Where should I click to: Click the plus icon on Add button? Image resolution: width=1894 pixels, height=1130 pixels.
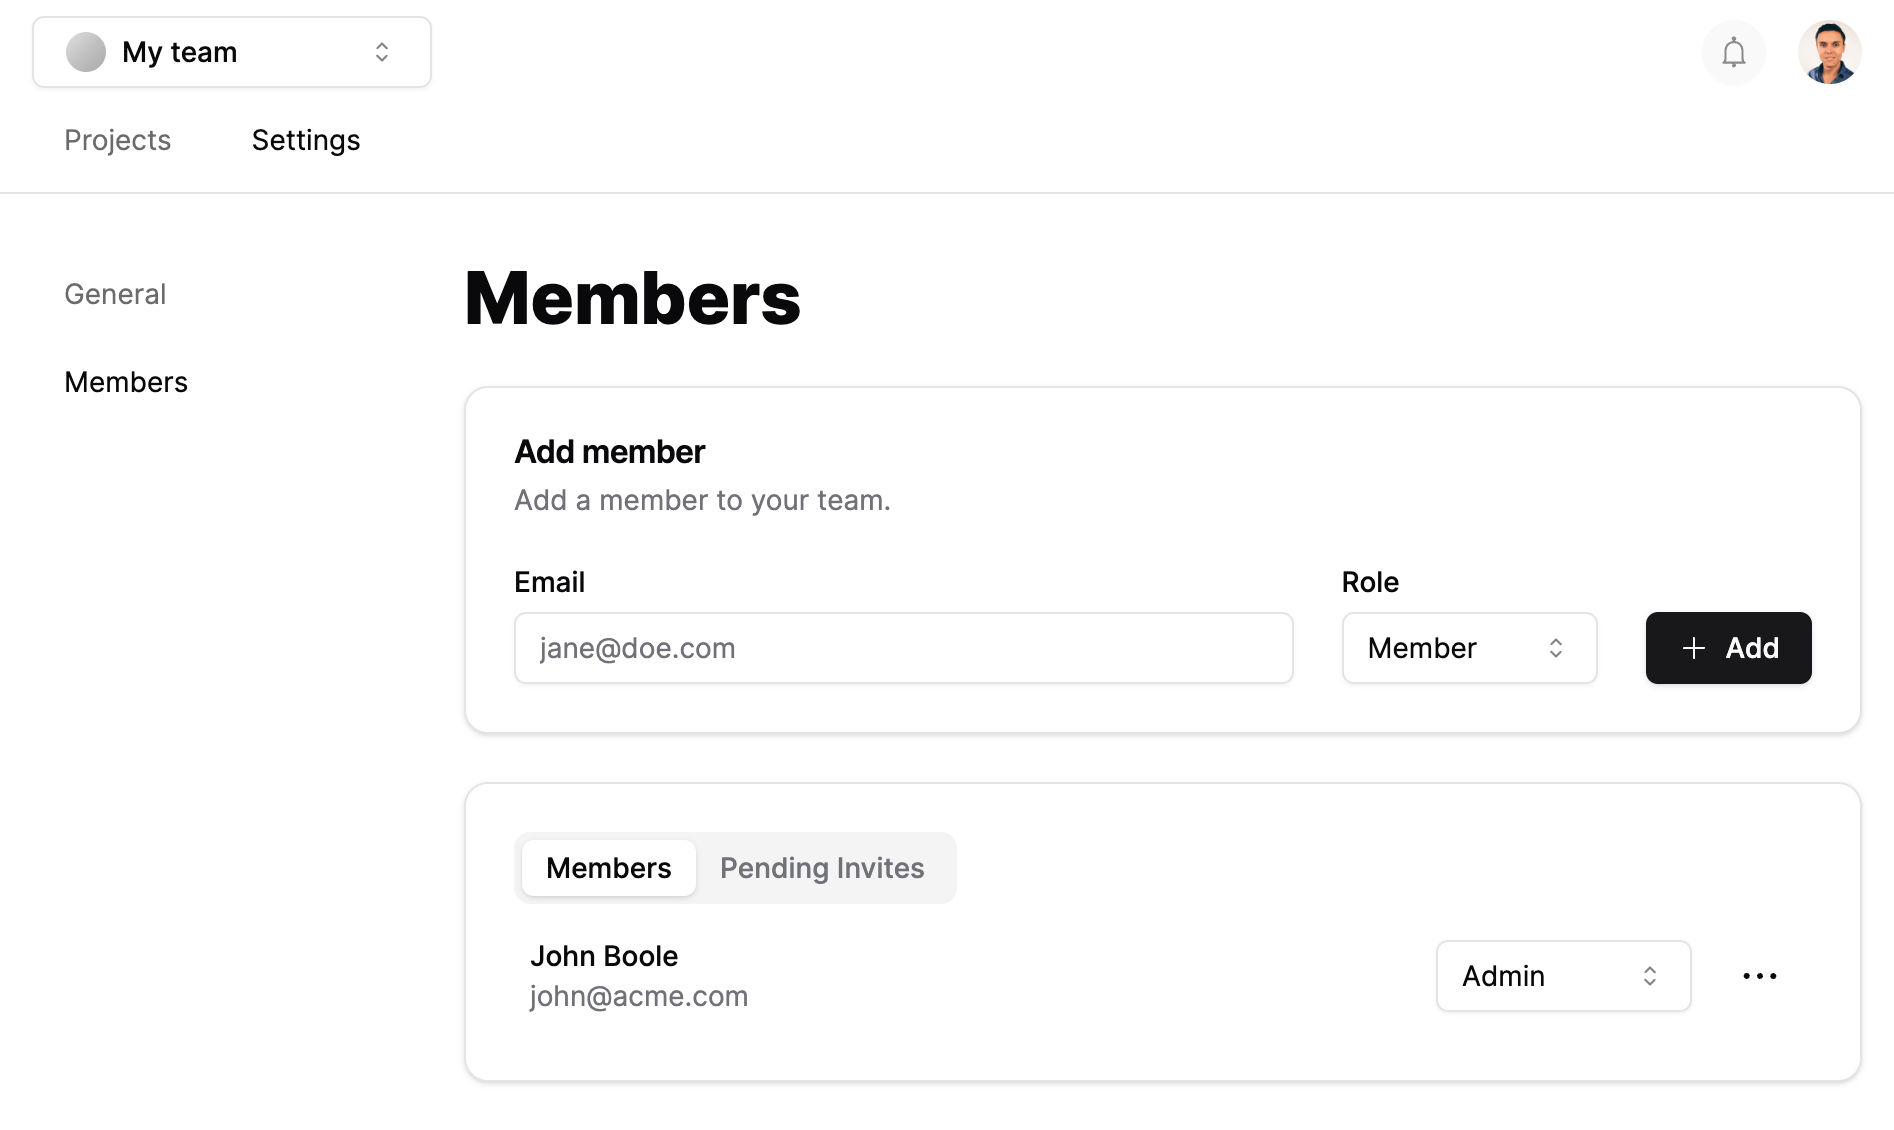tap(1693, 648)
